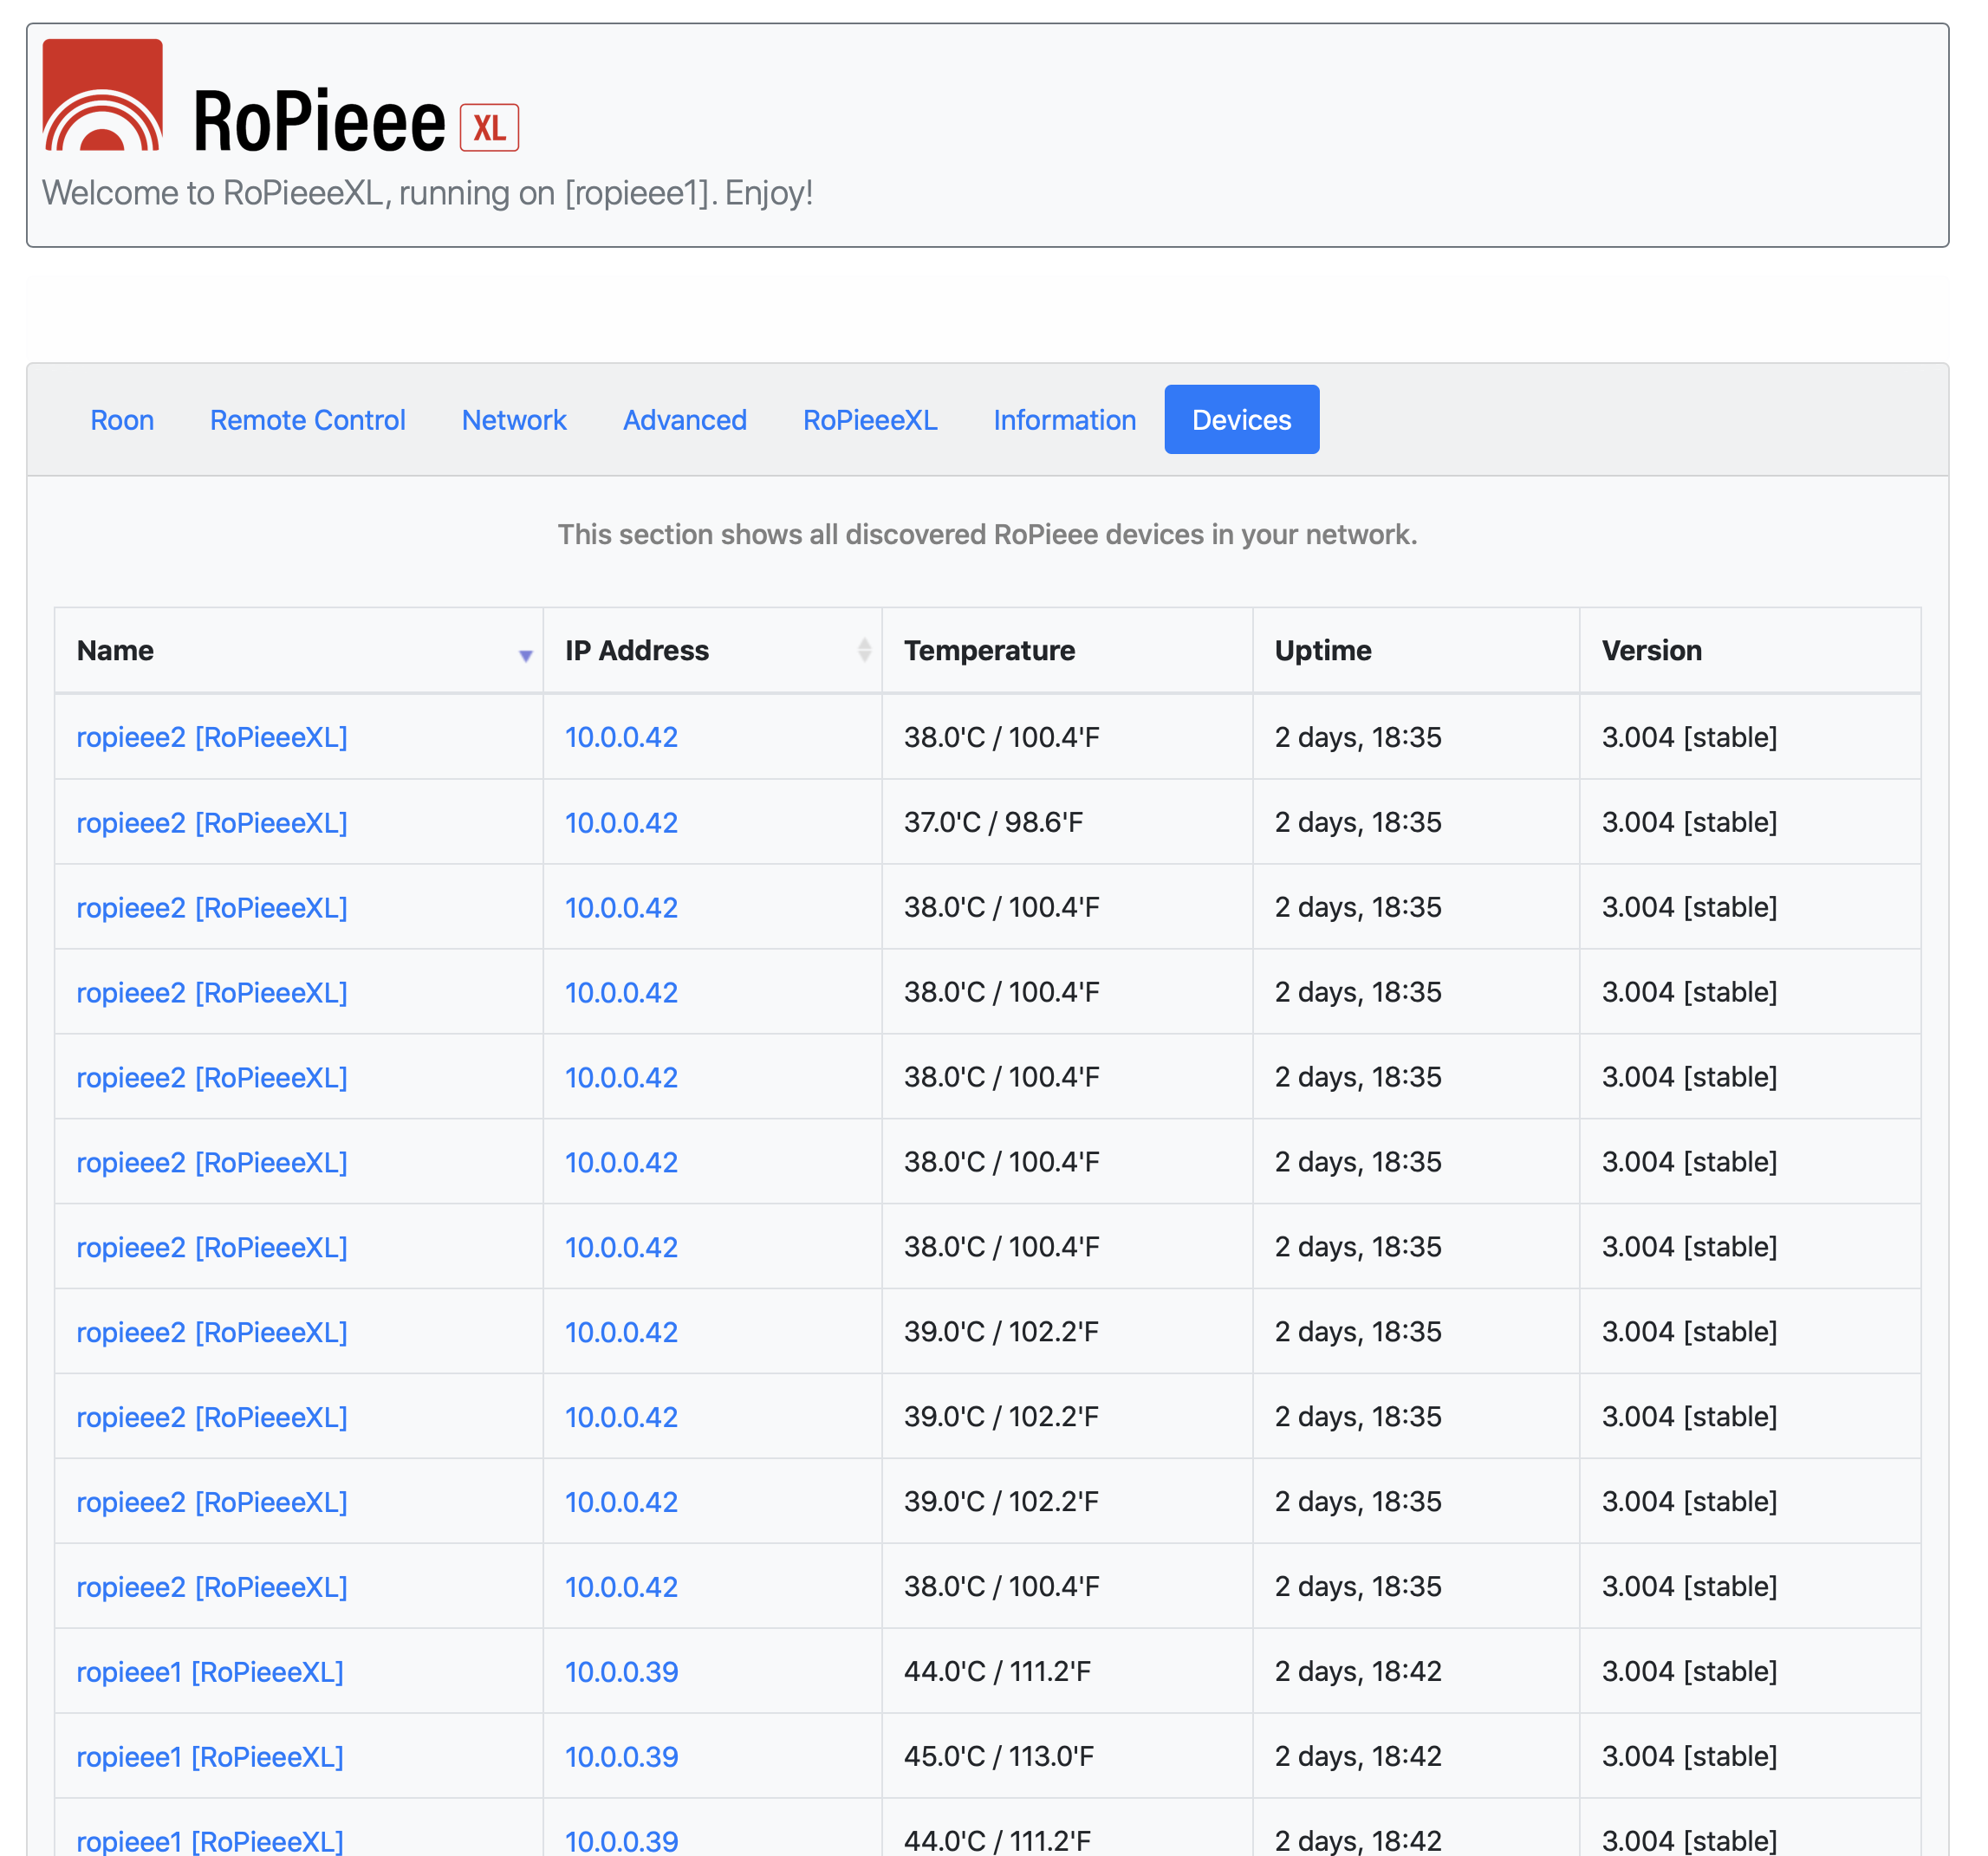Open ropieee1 link in row with 45.0'C

(x=210, y=1757)
